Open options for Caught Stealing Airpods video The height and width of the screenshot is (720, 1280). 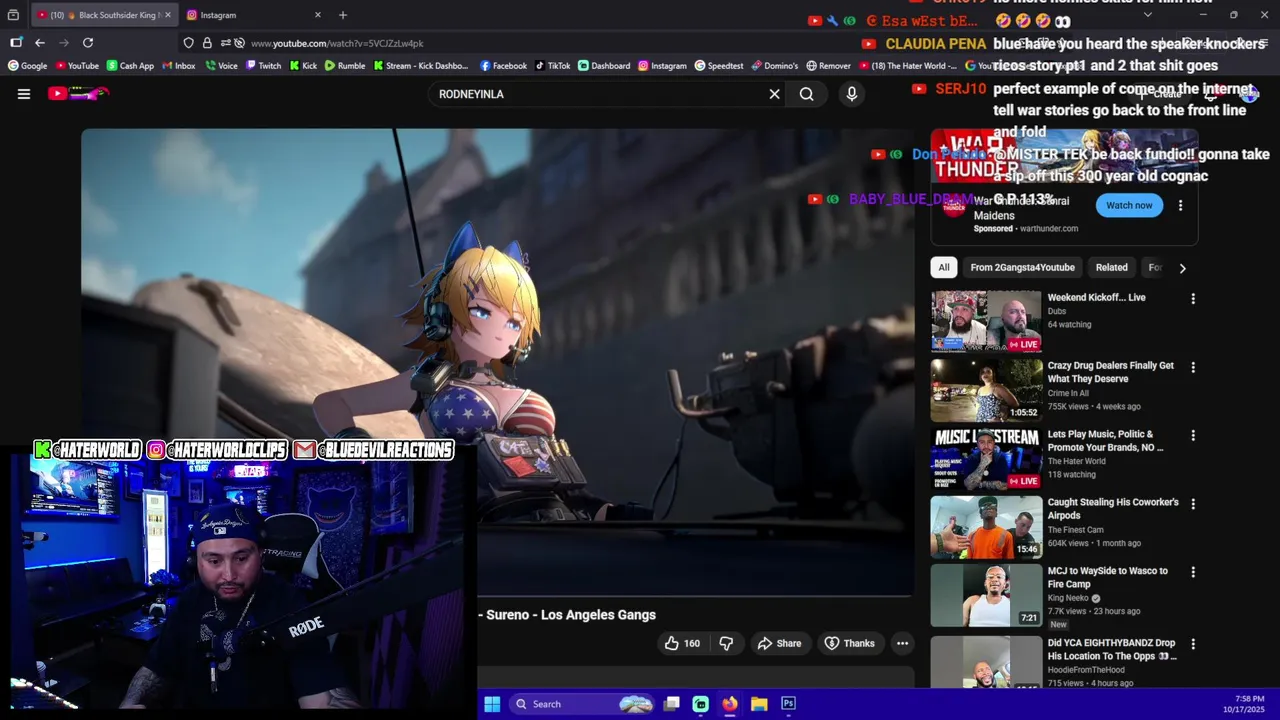tap(1192, 504)
